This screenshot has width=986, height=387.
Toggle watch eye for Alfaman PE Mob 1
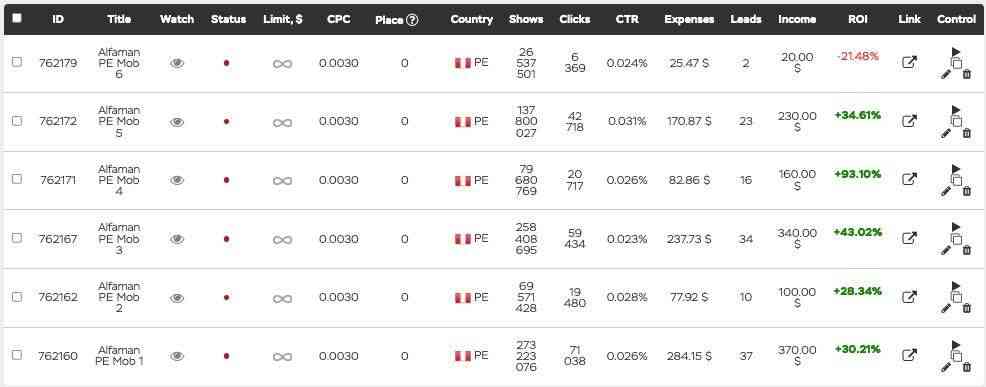click(177, 356)
